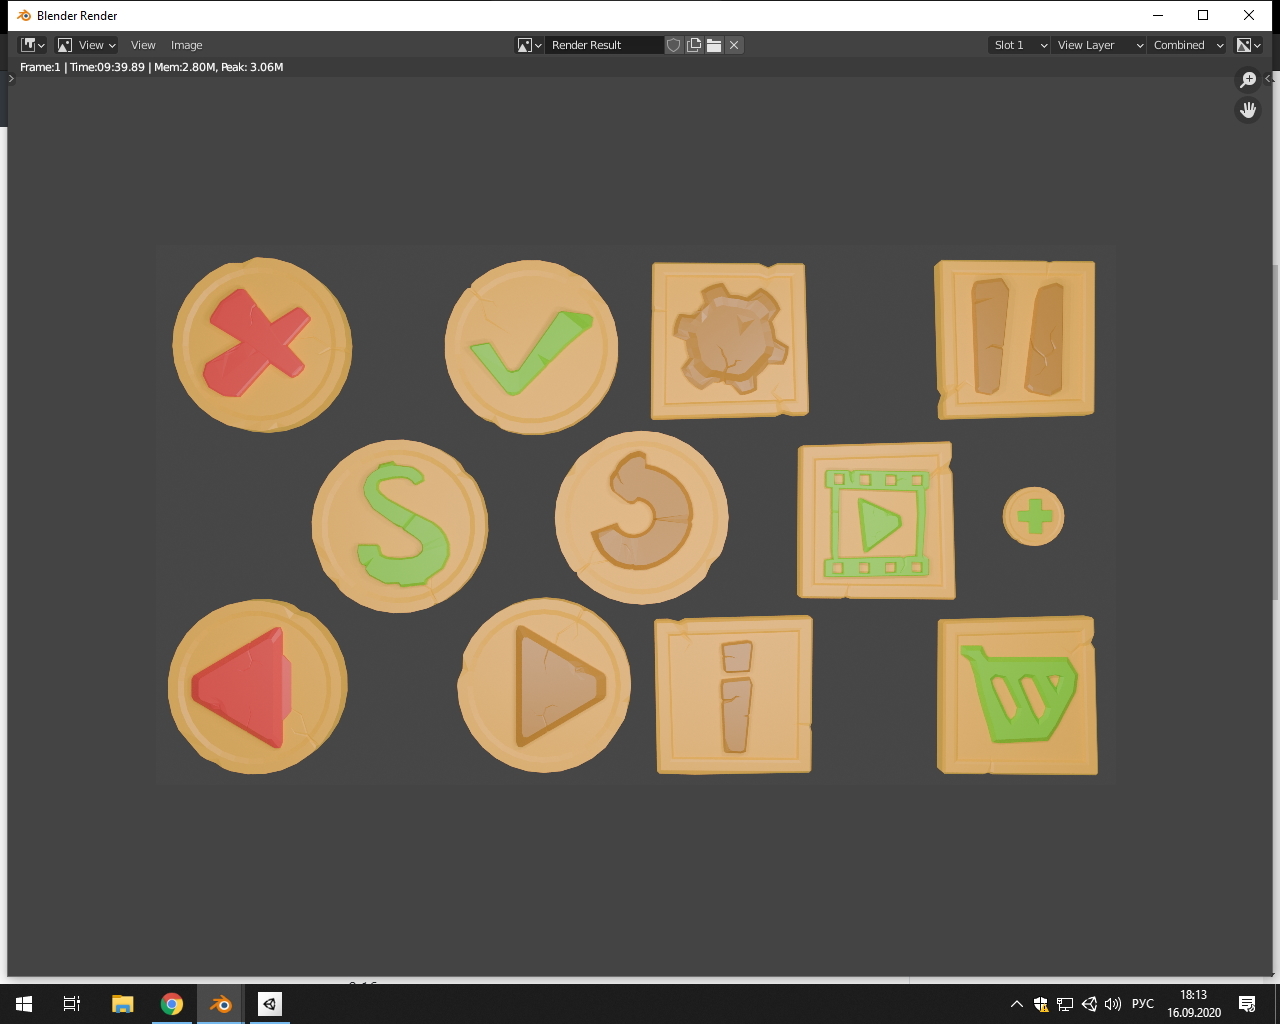The width and height of the screenshot is (1280, 1024).
Task: Show hidden system tray icons
Action: point(1017,1004)
